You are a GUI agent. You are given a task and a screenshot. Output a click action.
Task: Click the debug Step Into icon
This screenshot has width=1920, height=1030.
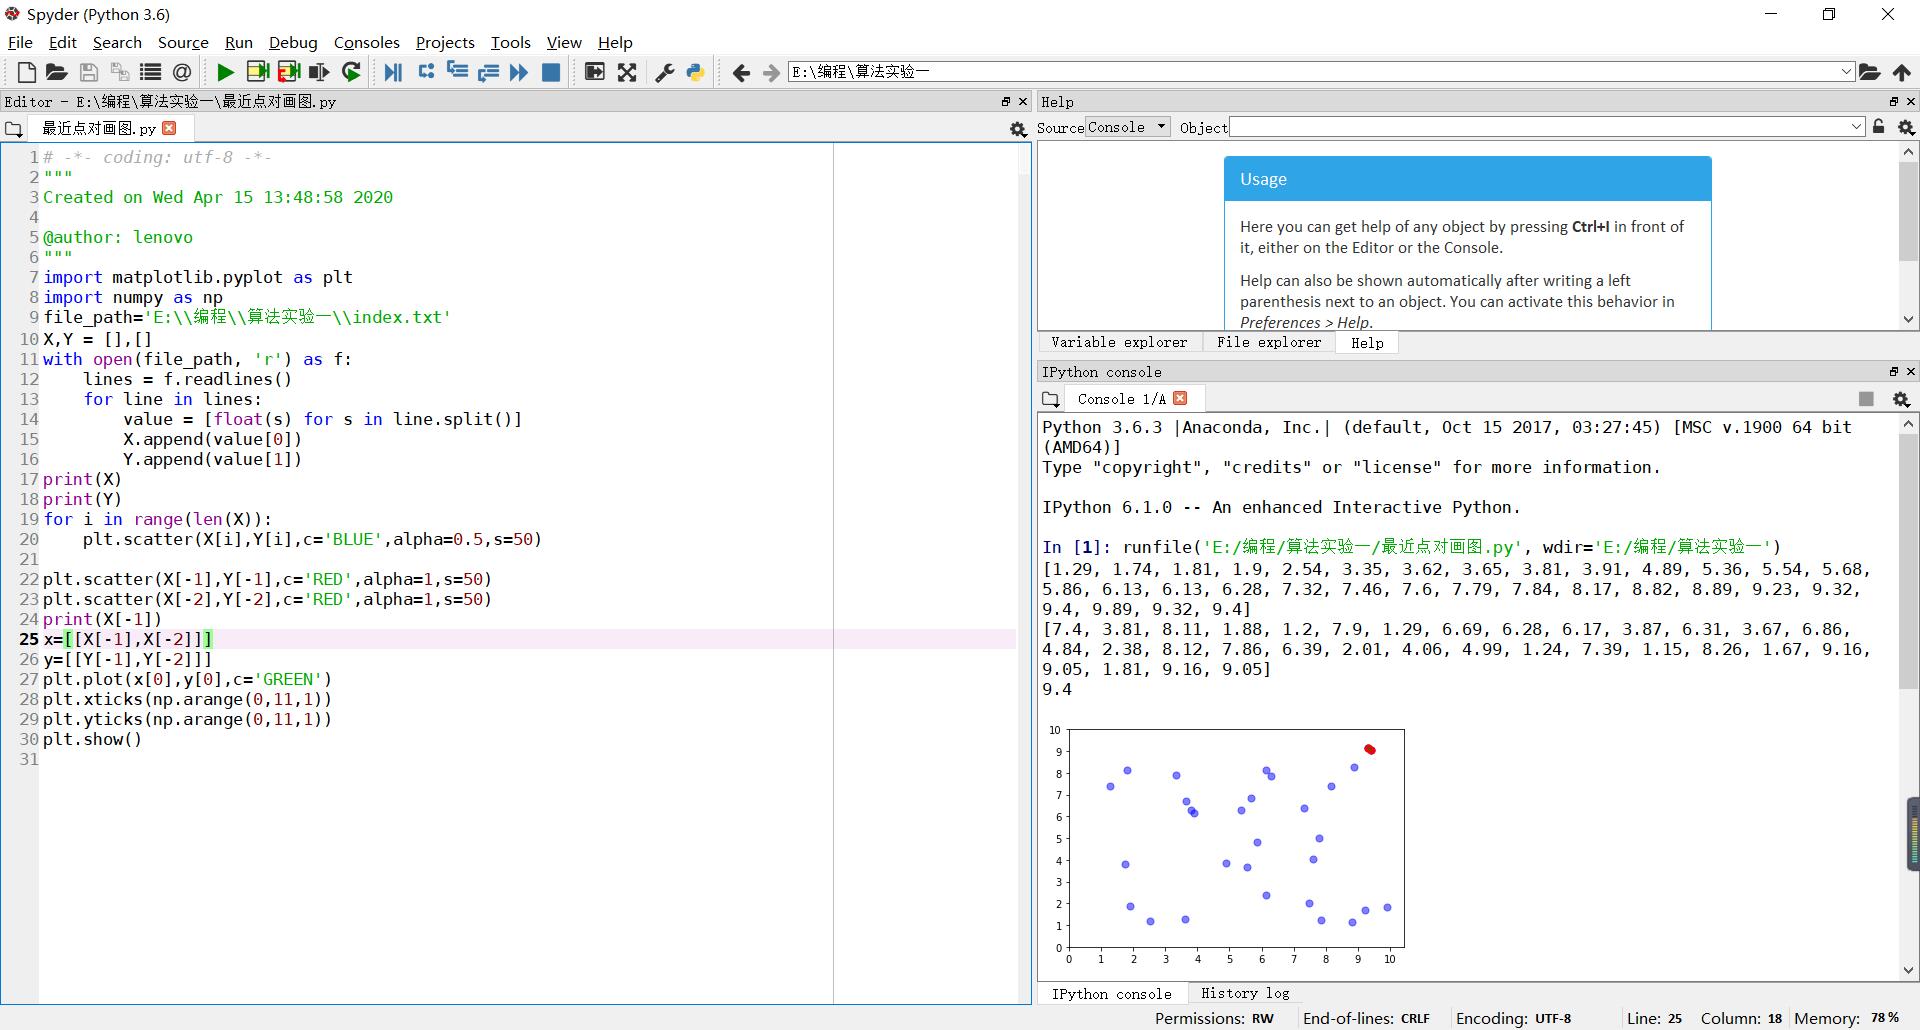tap(457, 71)
